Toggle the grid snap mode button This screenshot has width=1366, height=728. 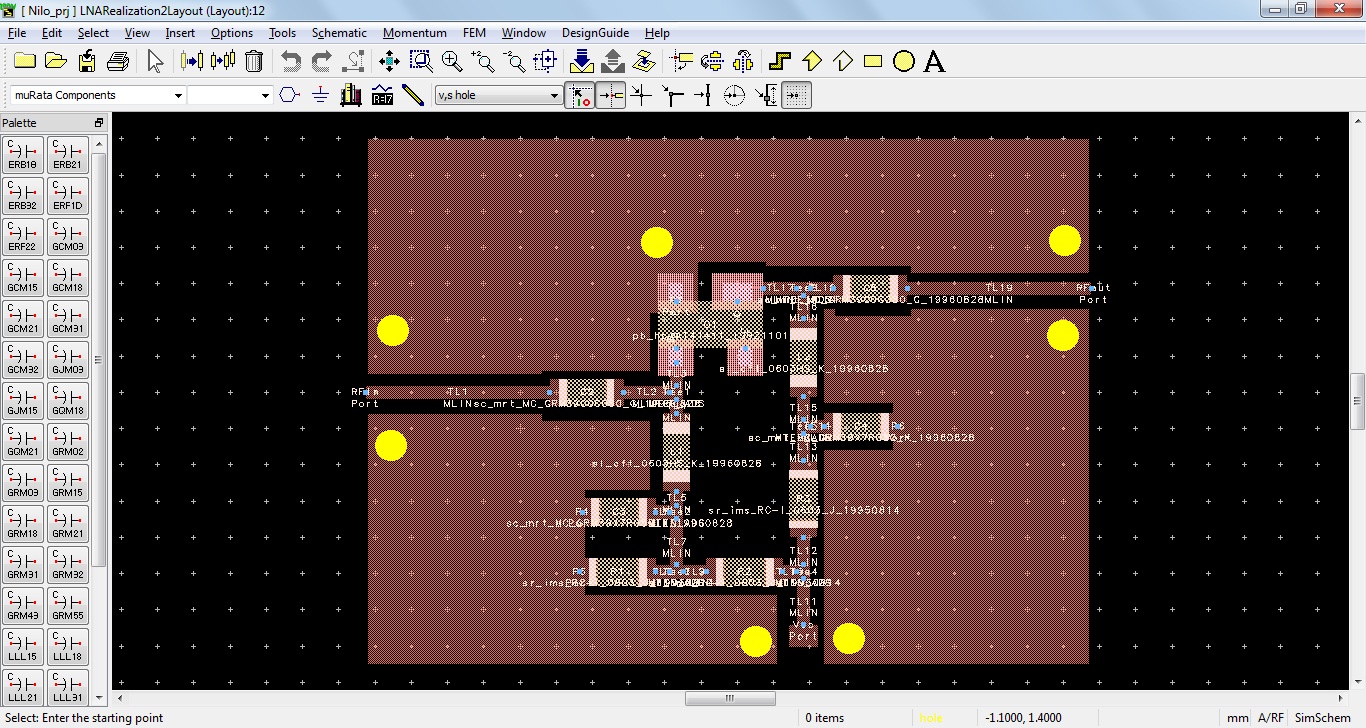click(x=796, y=95)
